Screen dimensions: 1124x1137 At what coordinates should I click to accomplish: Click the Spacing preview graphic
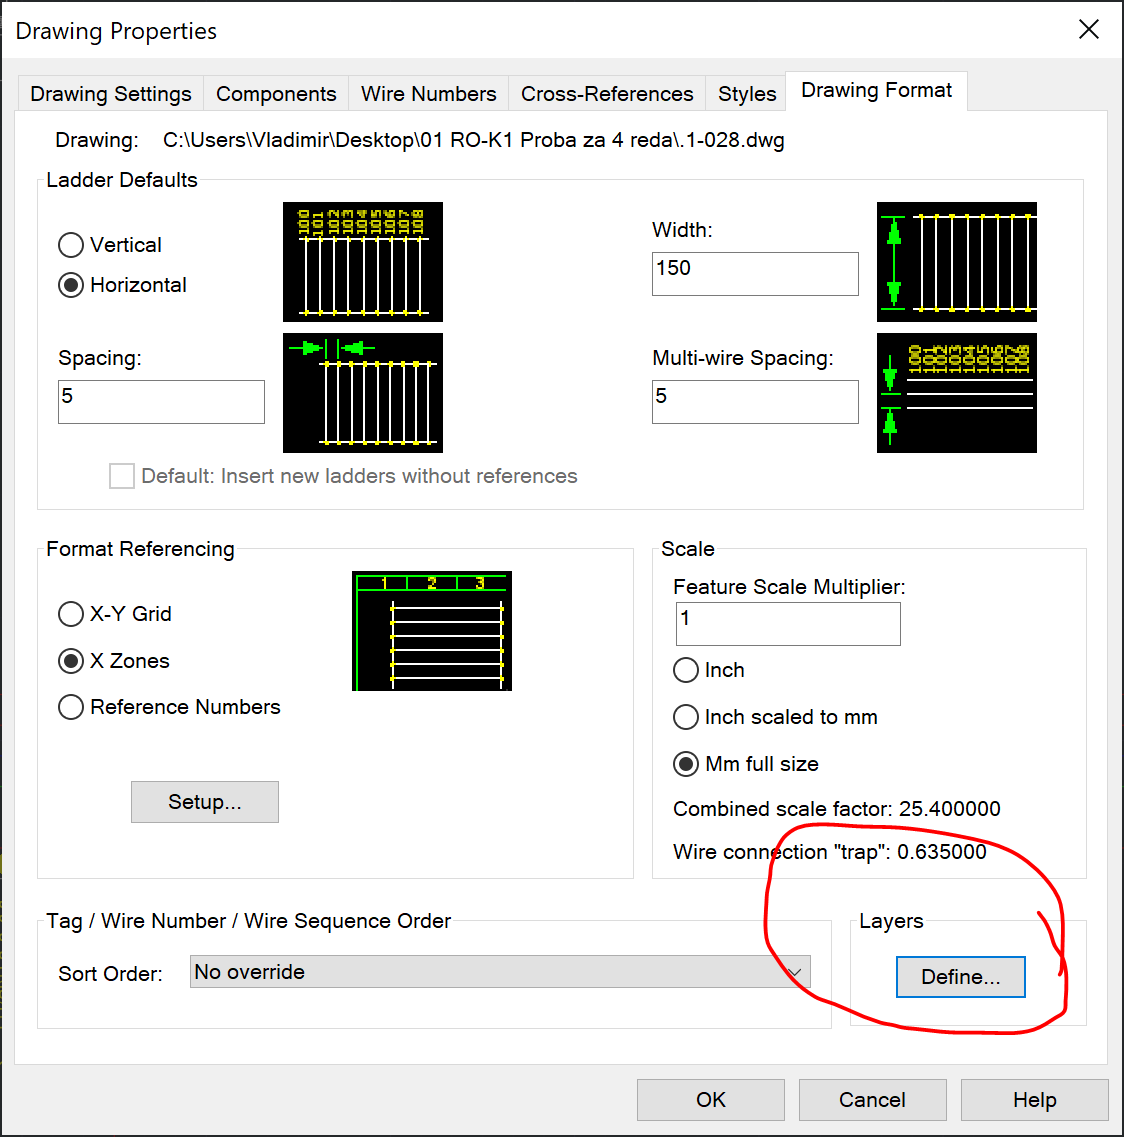(362, 392)
